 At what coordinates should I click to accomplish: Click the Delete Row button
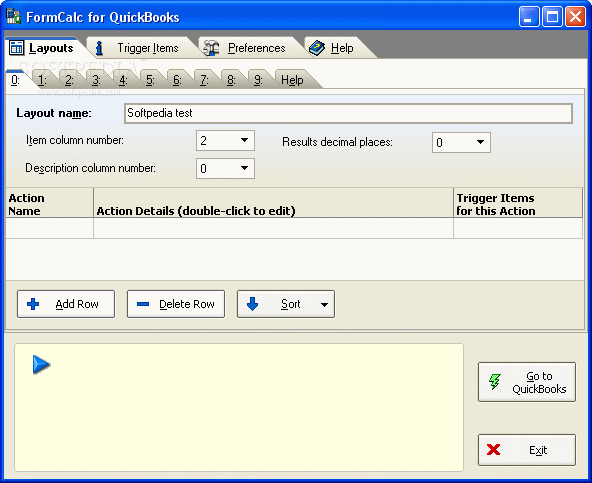coord(176,304)
